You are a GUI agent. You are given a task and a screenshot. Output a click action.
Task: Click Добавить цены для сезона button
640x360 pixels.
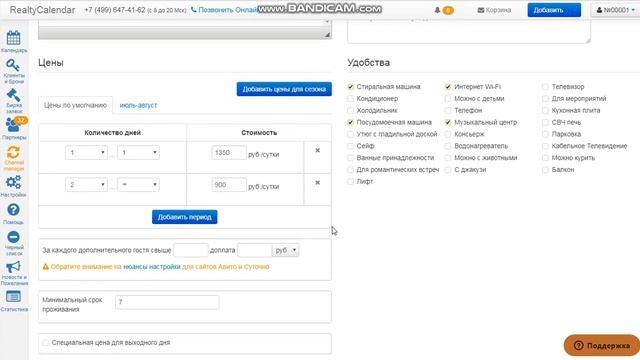coord(284,89)
